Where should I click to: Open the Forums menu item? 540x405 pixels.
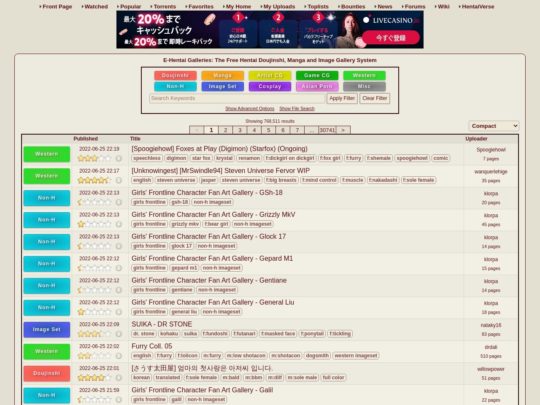click(414, 7)
